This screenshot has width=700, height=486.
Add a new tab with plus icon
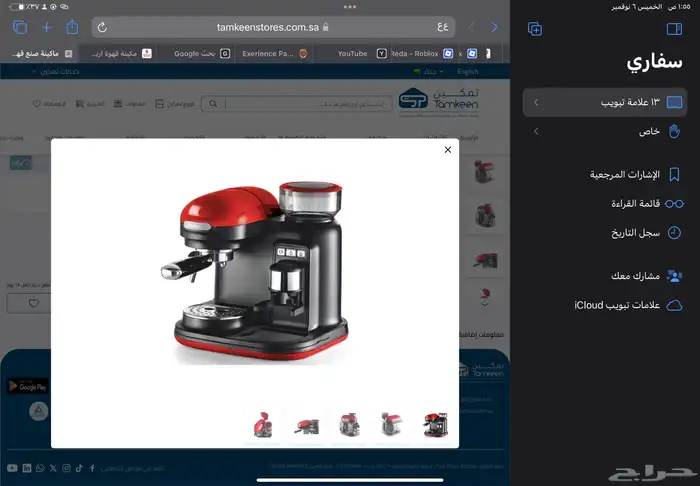coord(46,28)
